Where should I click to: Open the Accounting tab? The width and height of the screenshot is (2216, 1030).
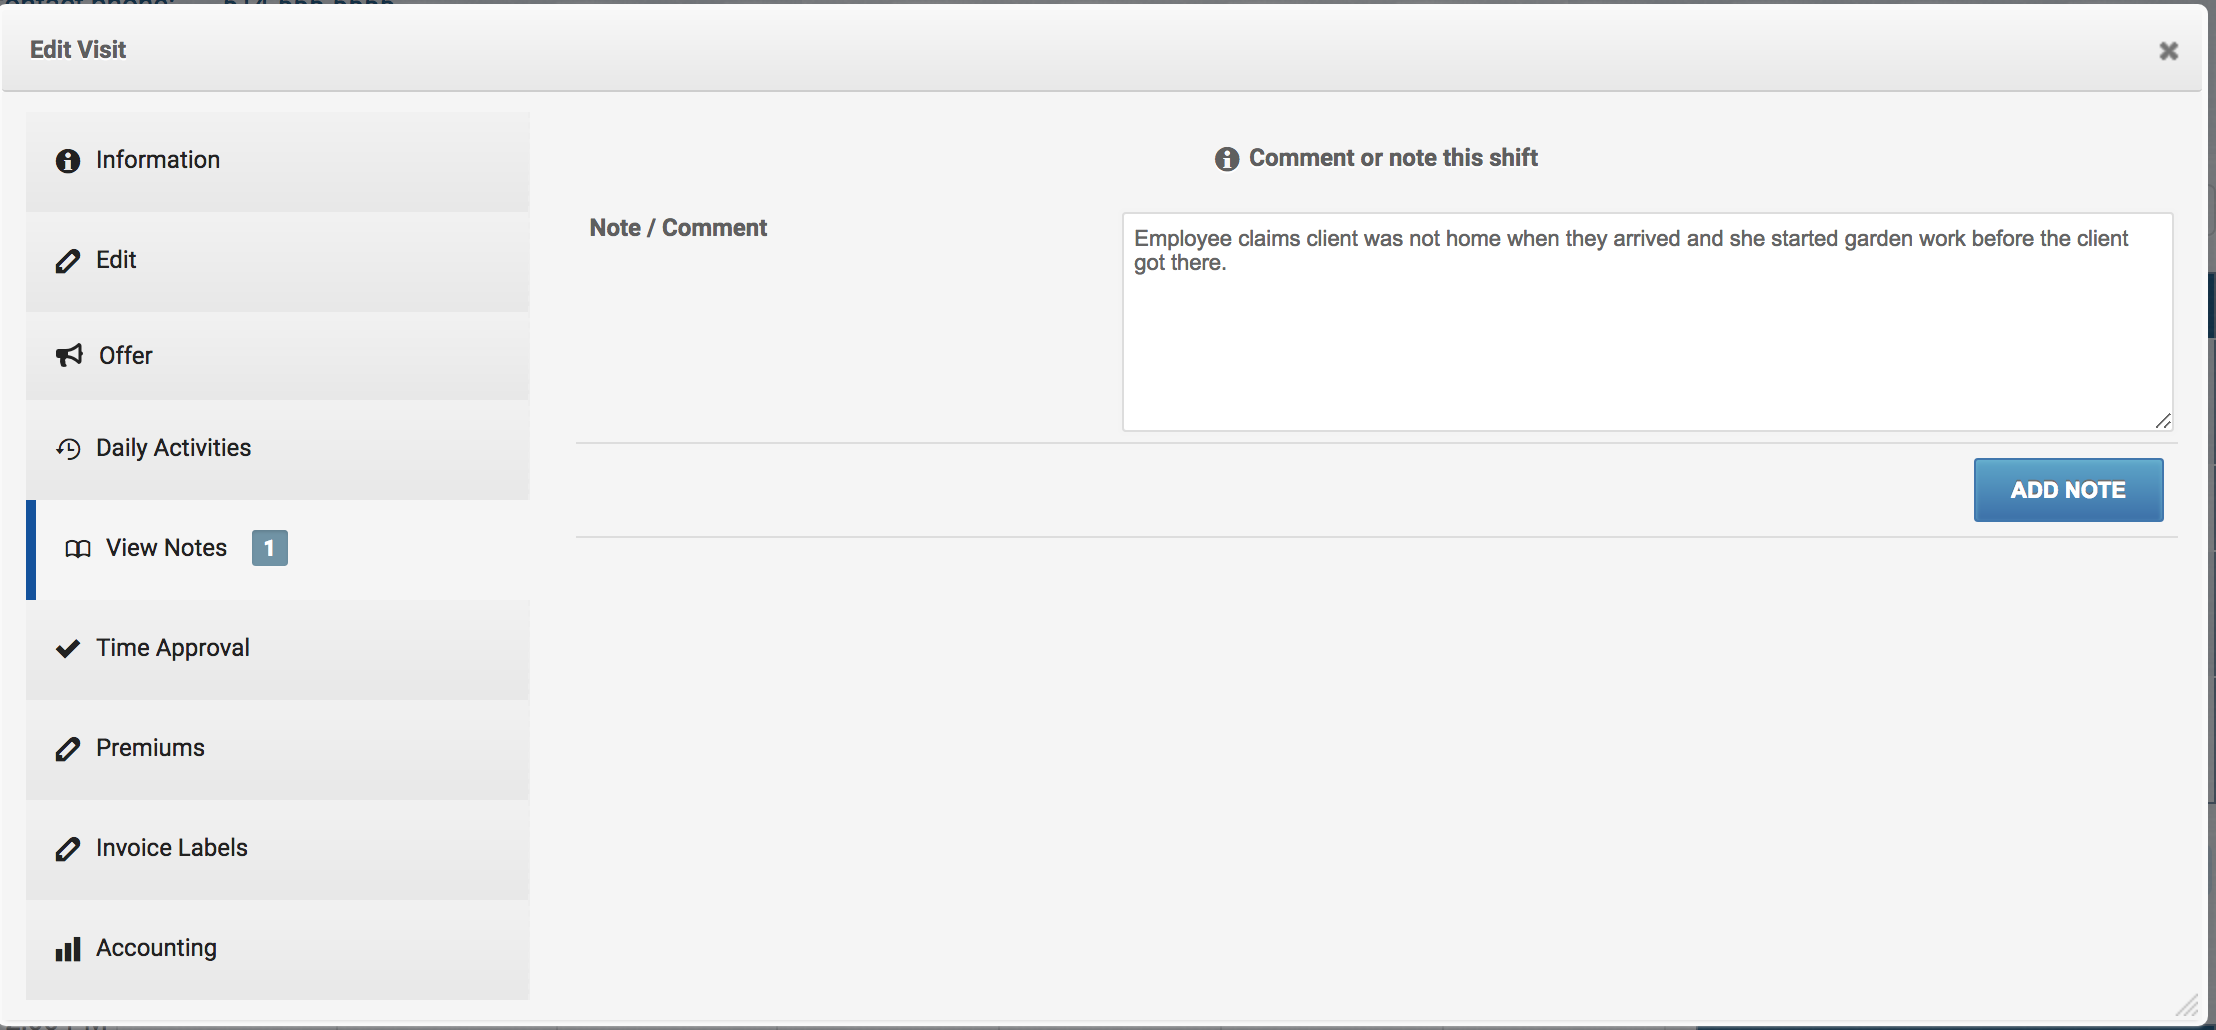click(x=278, y=949)
